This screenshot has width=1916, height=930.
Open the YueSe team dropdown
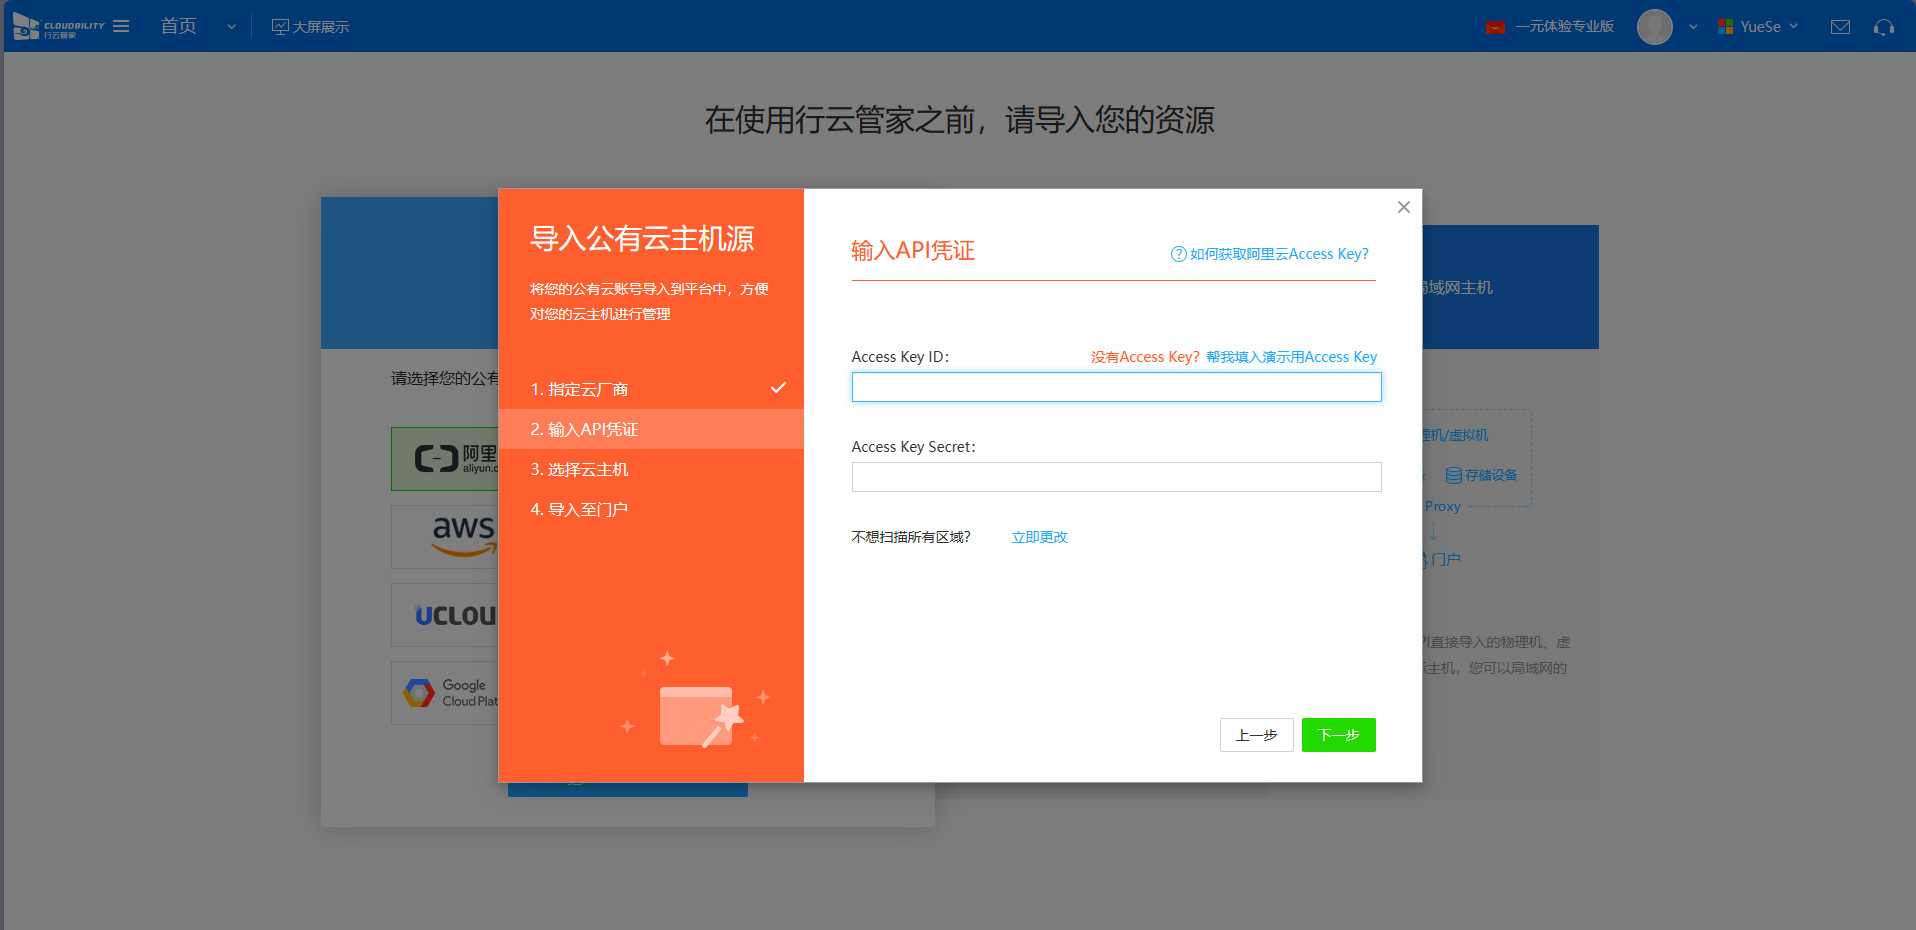click(1759, 27)
